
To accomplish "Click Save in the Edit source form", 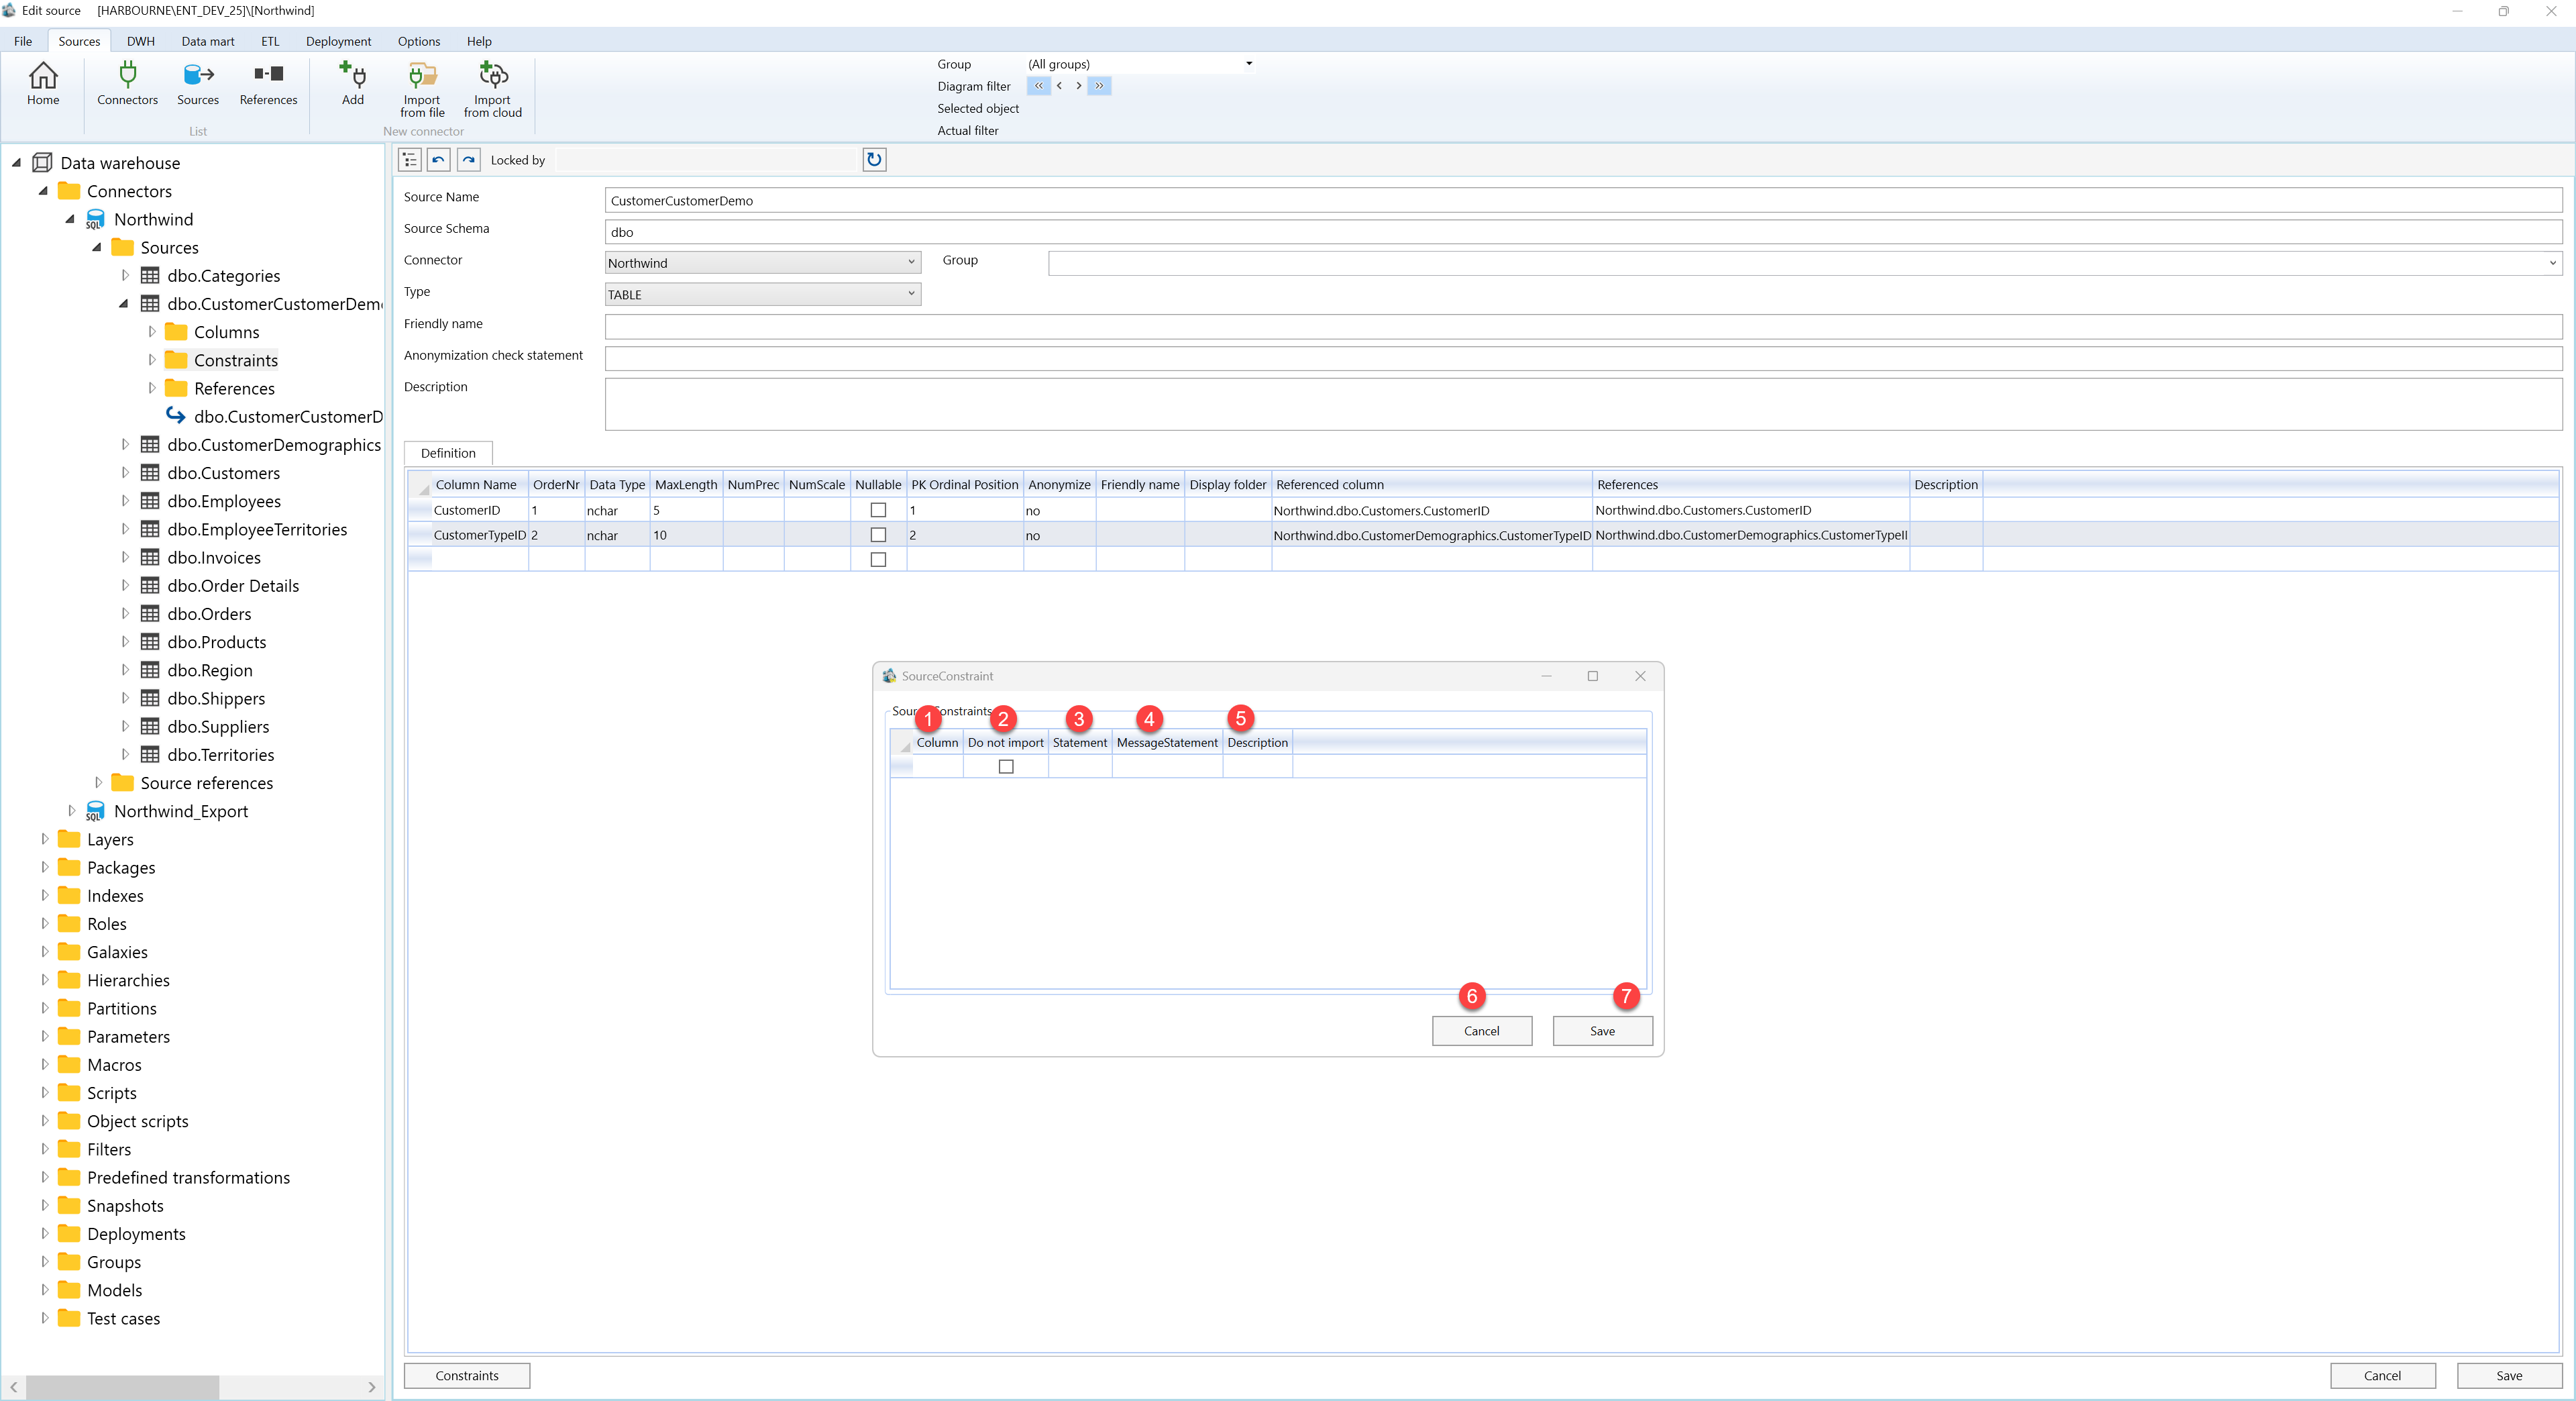I will (2509, 1376).
